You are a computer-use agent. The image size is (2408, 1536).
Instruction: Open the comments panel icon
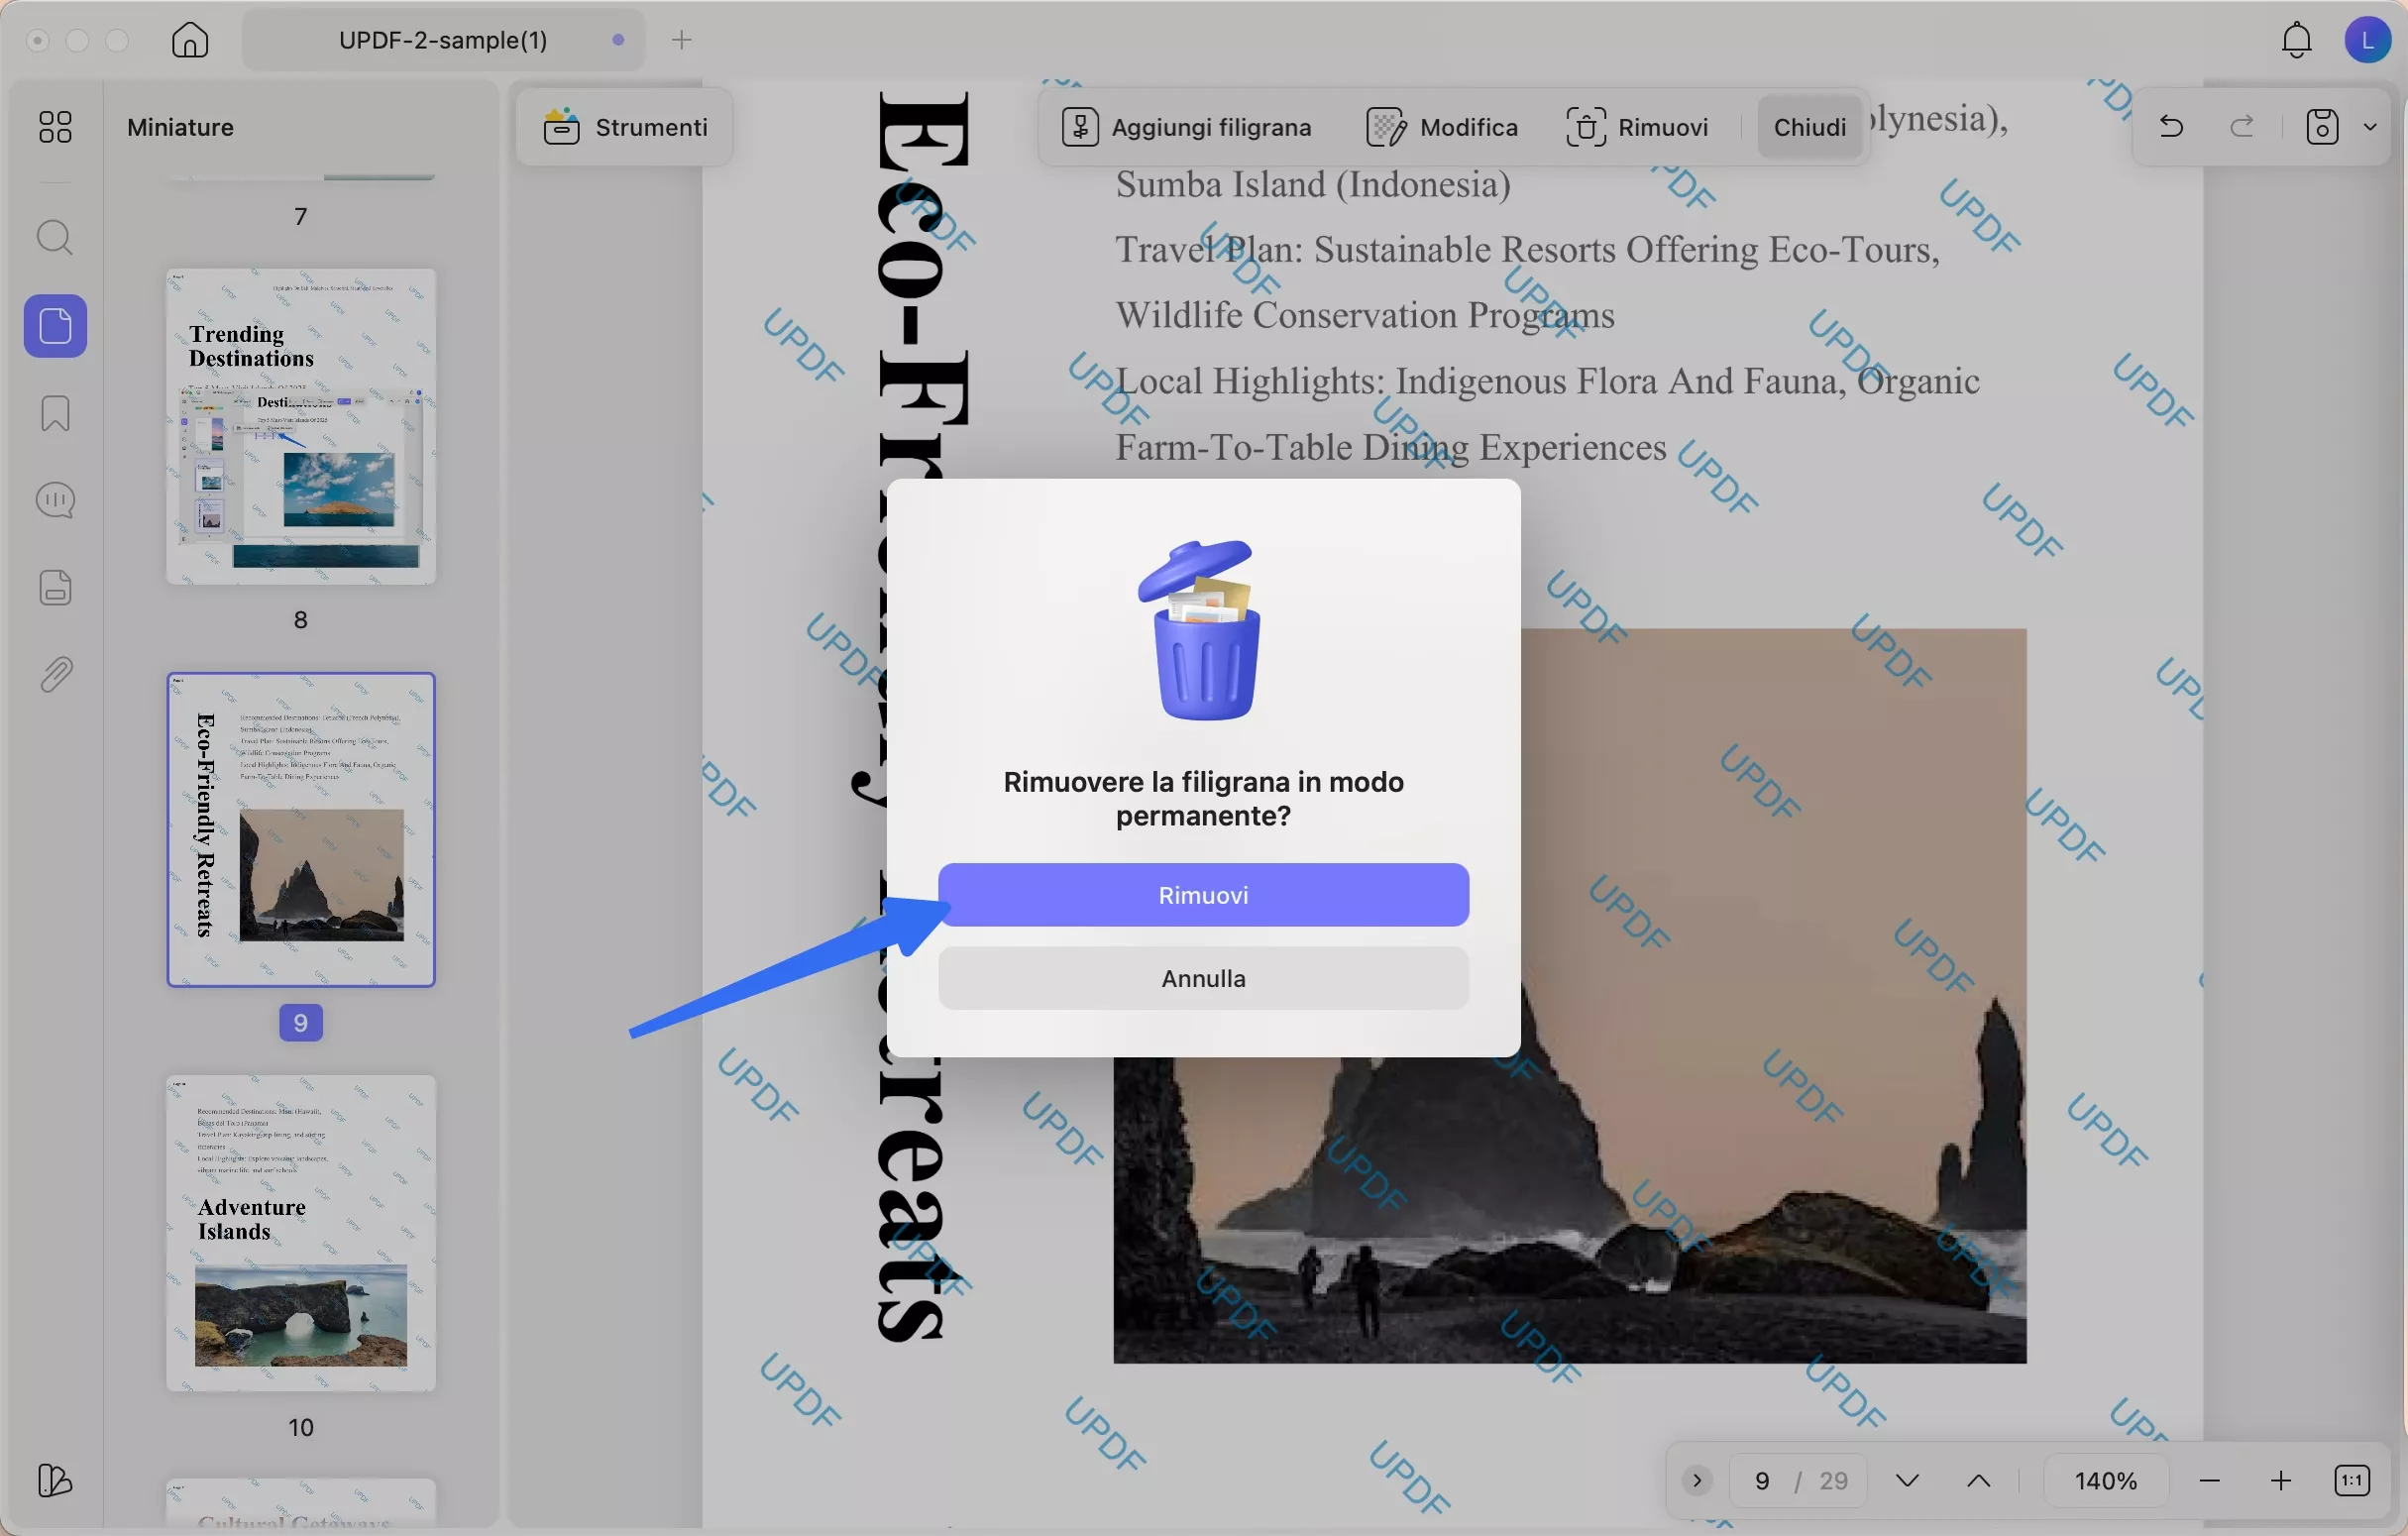tap(55, 500)
